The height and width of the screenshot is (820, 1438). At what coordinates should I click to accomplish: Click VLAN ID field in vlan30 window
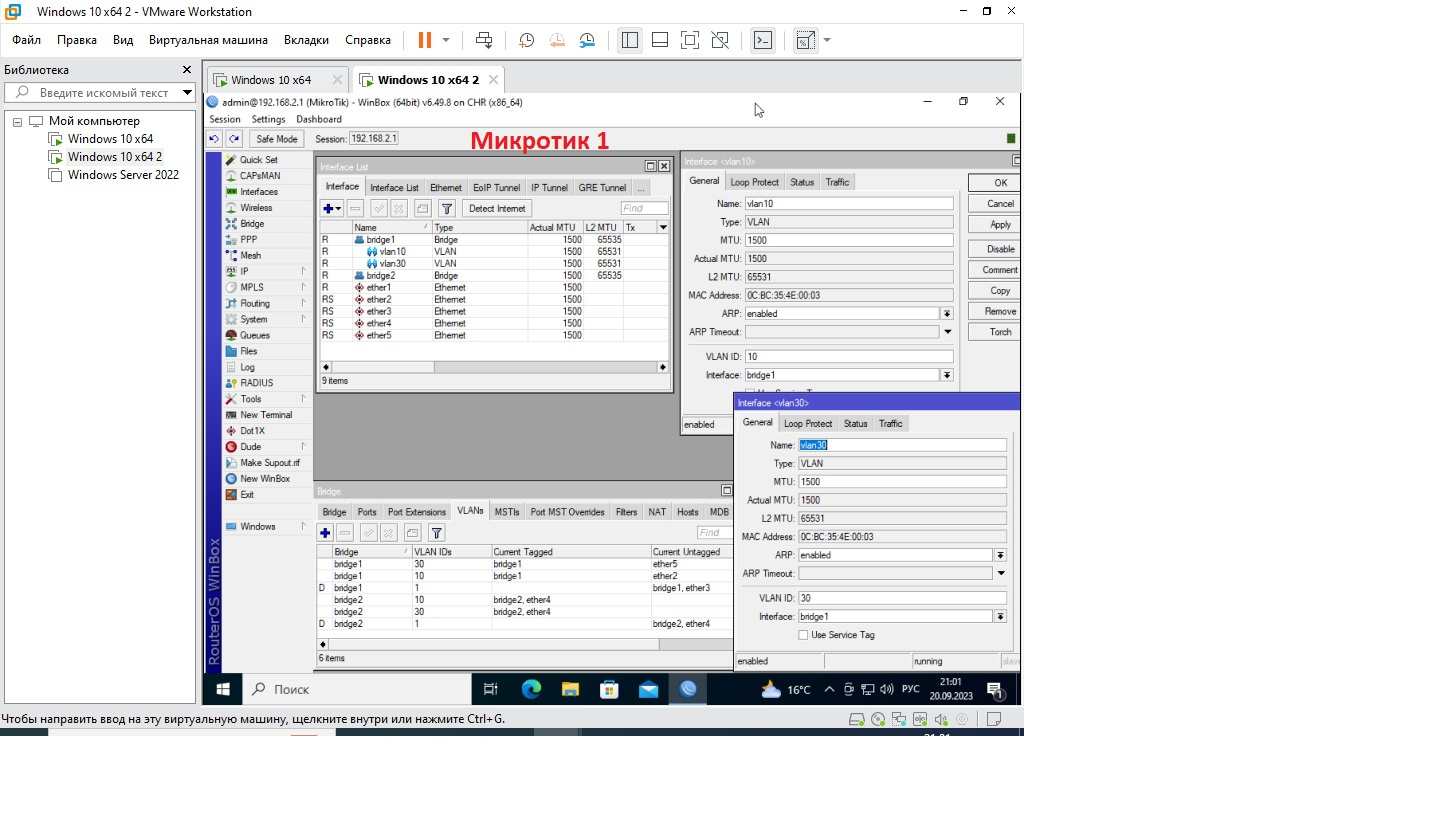(x=902, y=598)
